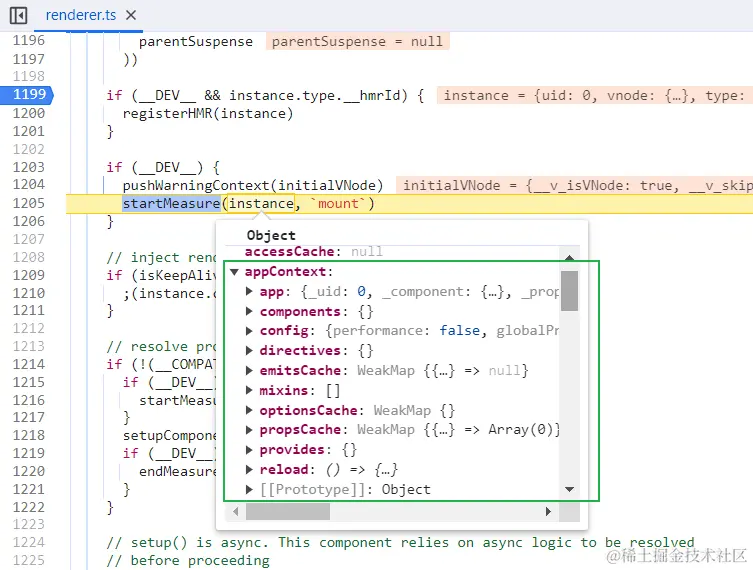Set breakpoint on line number 1220
Viewport: 753px width, 570px height.
pyautogui.click(x=29, y=471)
